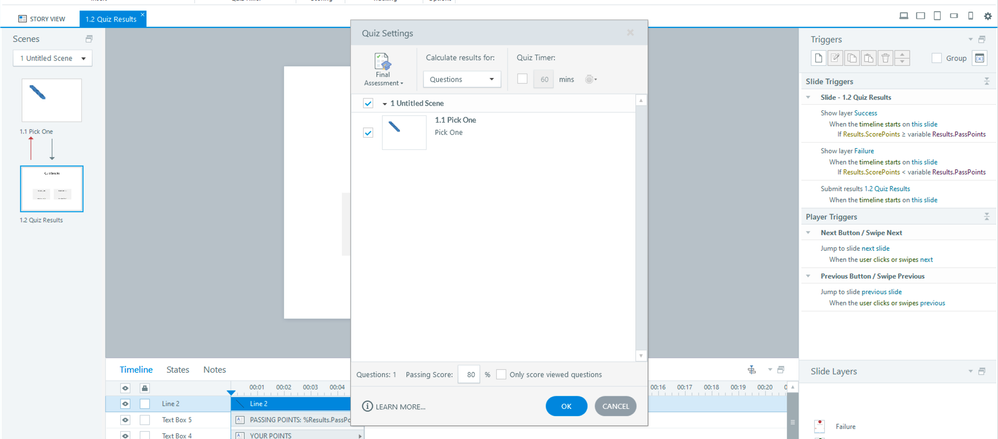Click the timeline playhead marker

click(x=231, y=393)
